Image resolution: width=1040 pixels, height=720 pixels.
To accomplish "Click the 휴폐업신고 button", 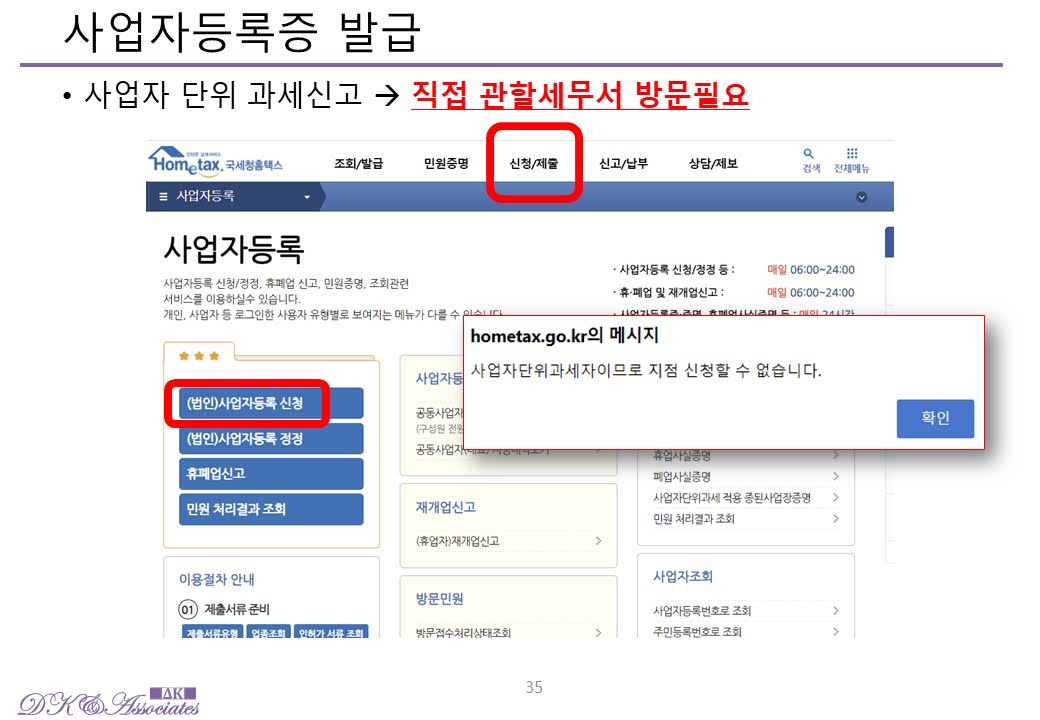I will coord(271,473).
